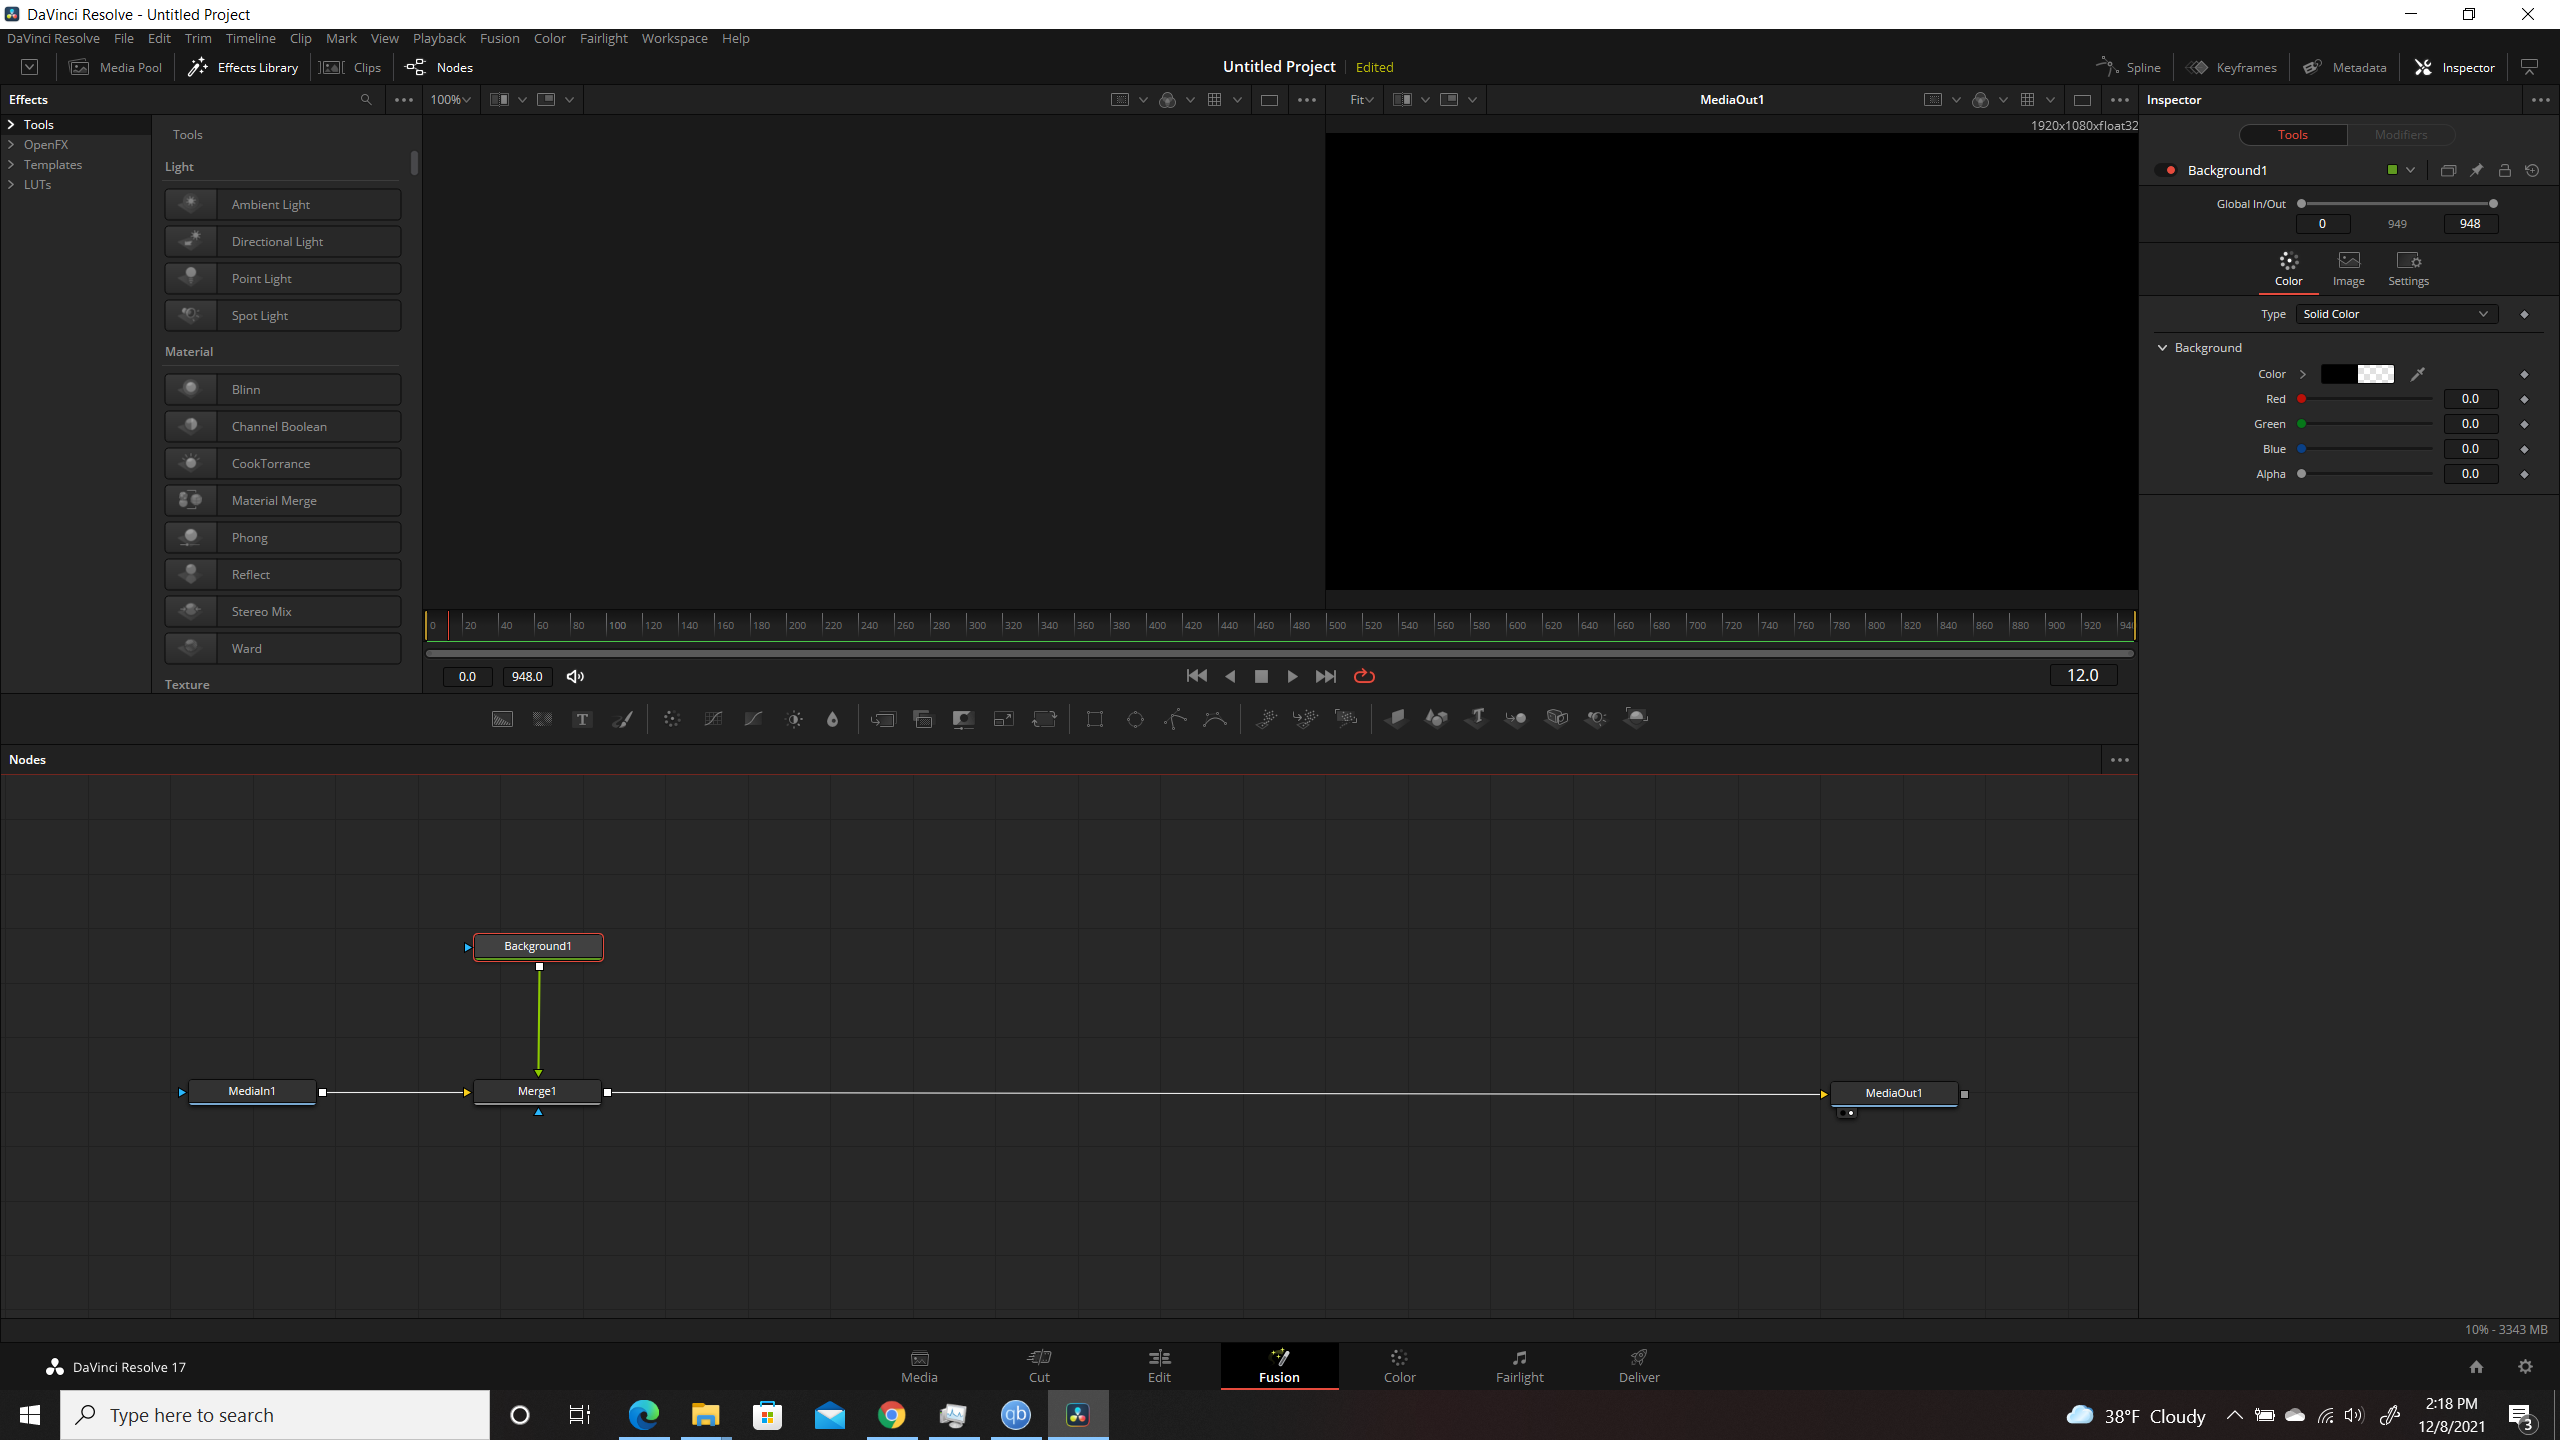This screenshot has width=2560, height=1440.
Task: Add a FastNoise node from the toolbar
Action: [x=542, y=719]
